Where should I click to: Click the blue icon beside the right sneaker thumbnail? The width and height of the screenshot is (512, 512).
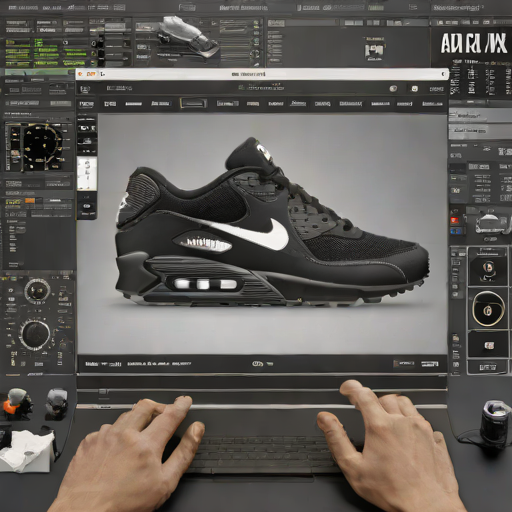(x=455, y=231)
